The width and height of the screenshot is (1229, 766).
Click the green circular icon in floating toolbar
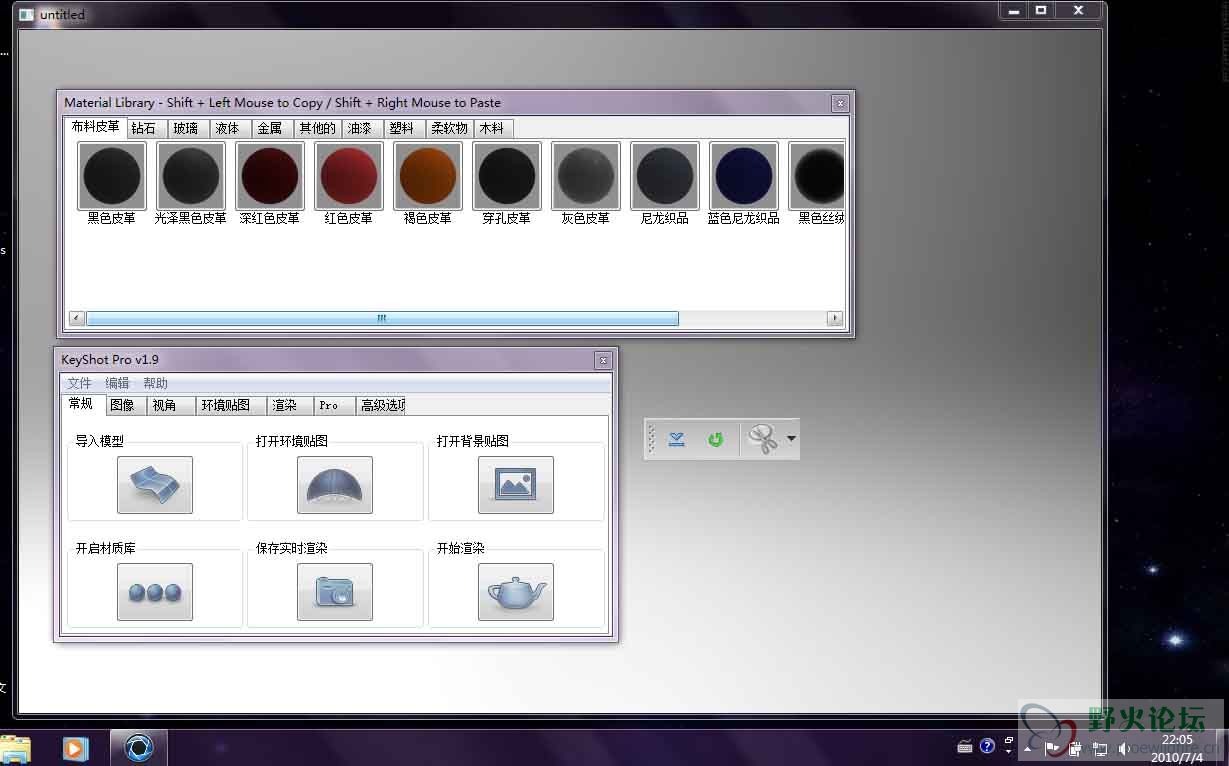pos(715,439)
